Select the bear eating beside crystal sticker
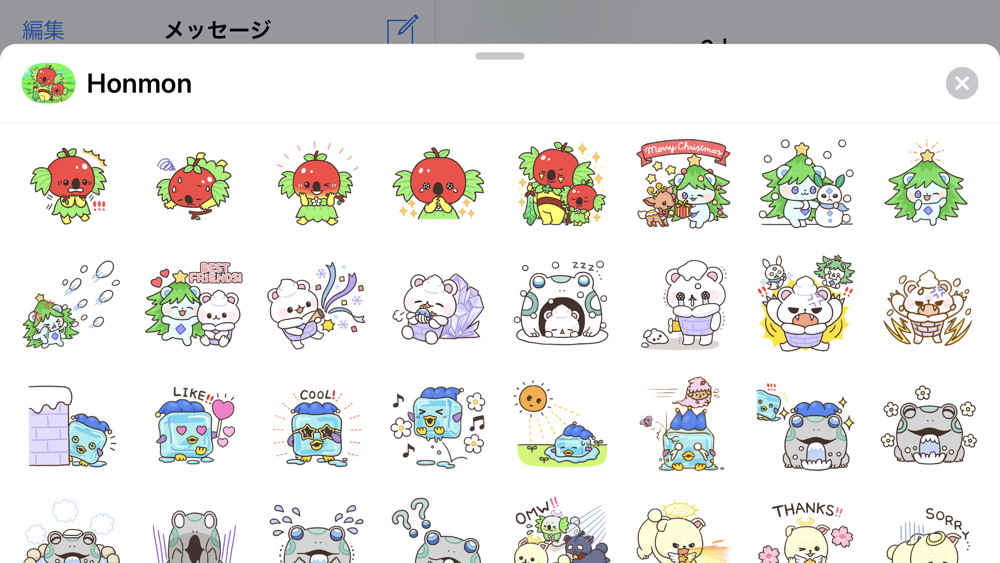The image size is (1000, 563). (x=439, y=307)
